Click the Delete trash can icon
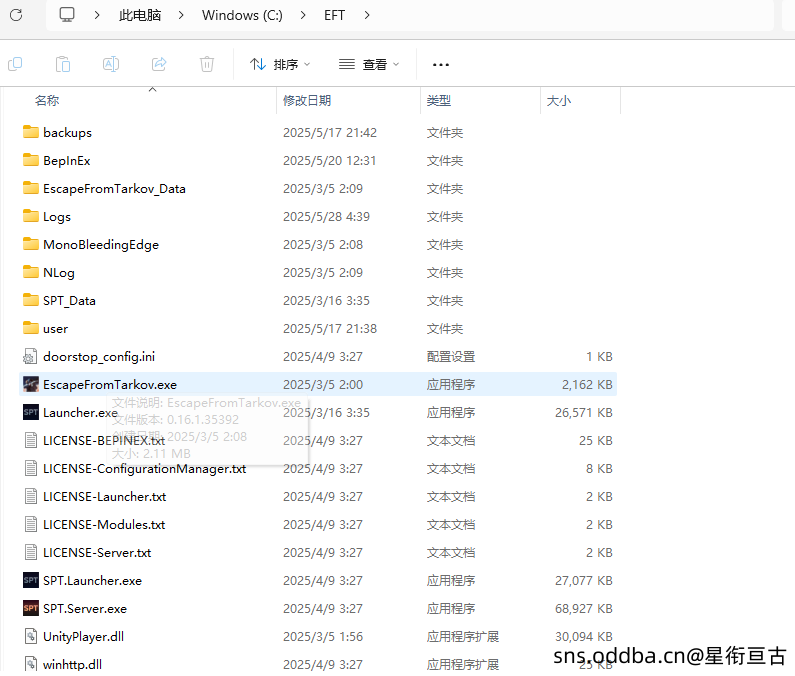This screenshot has height=676, width=795. click(x=207, y=64)
